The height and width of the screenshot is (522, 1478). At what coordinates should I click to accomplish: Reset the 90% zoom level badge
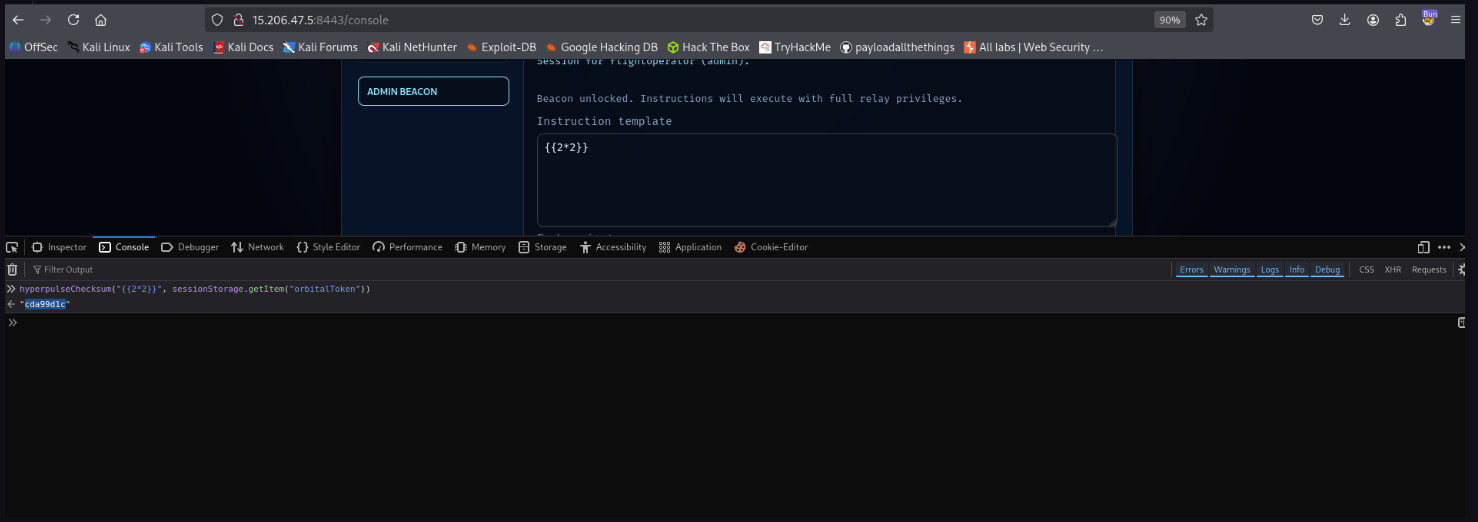1168,20
